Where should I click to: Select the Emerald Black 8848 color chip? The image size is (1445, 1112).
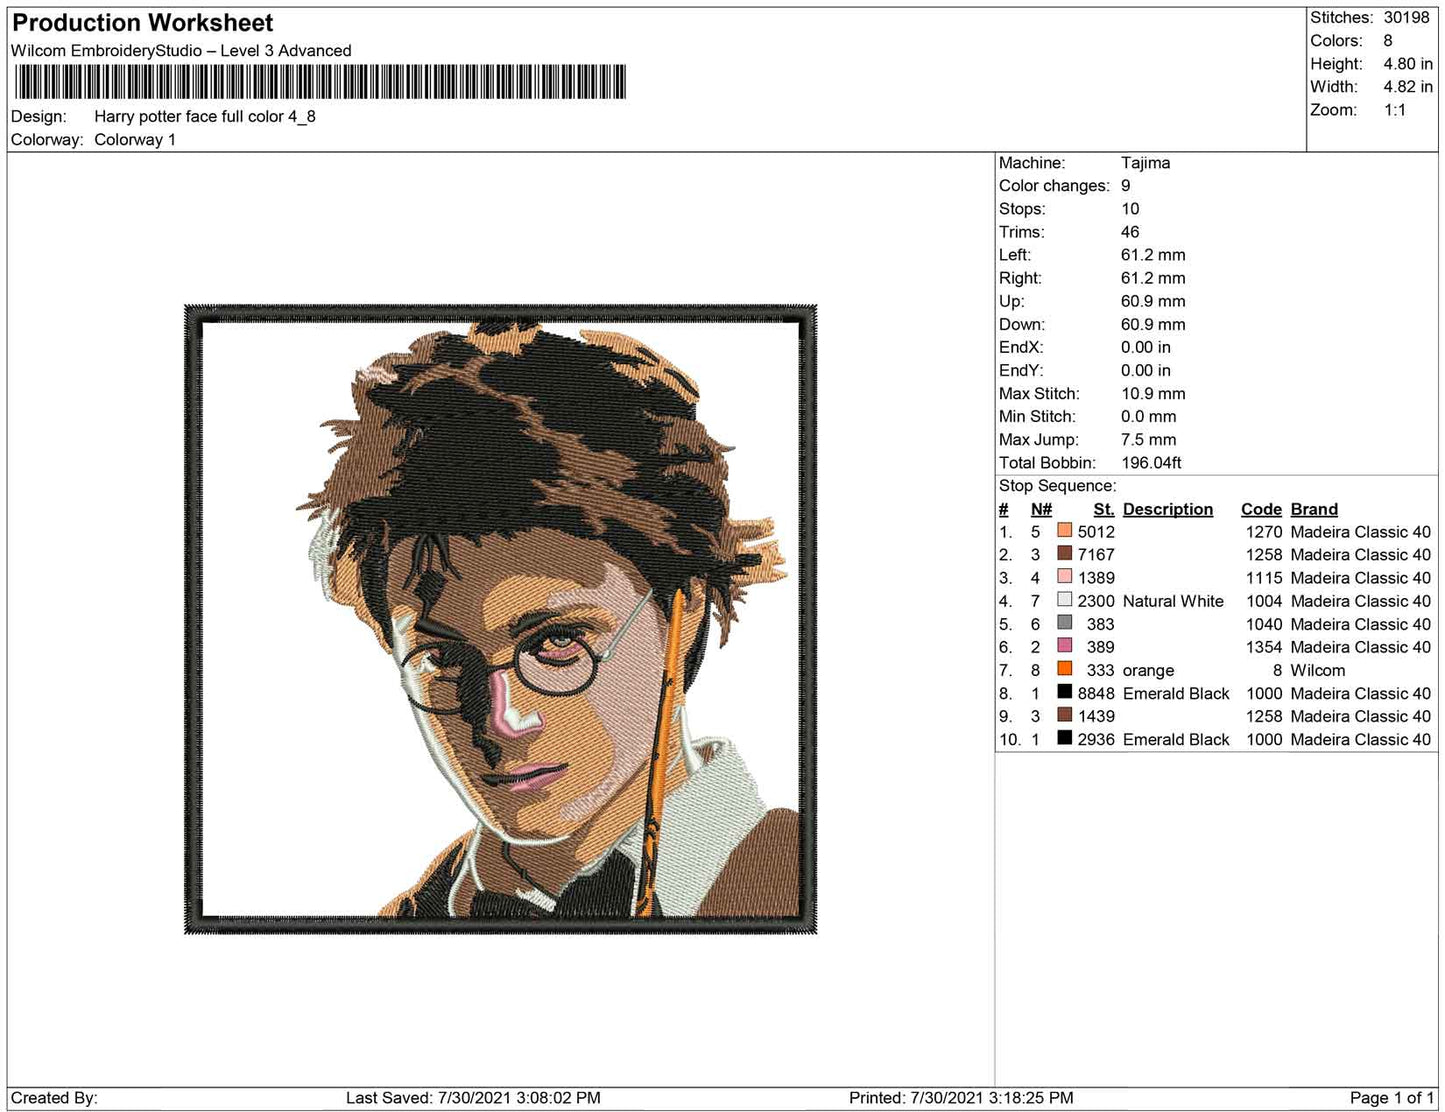[1063, 693]
